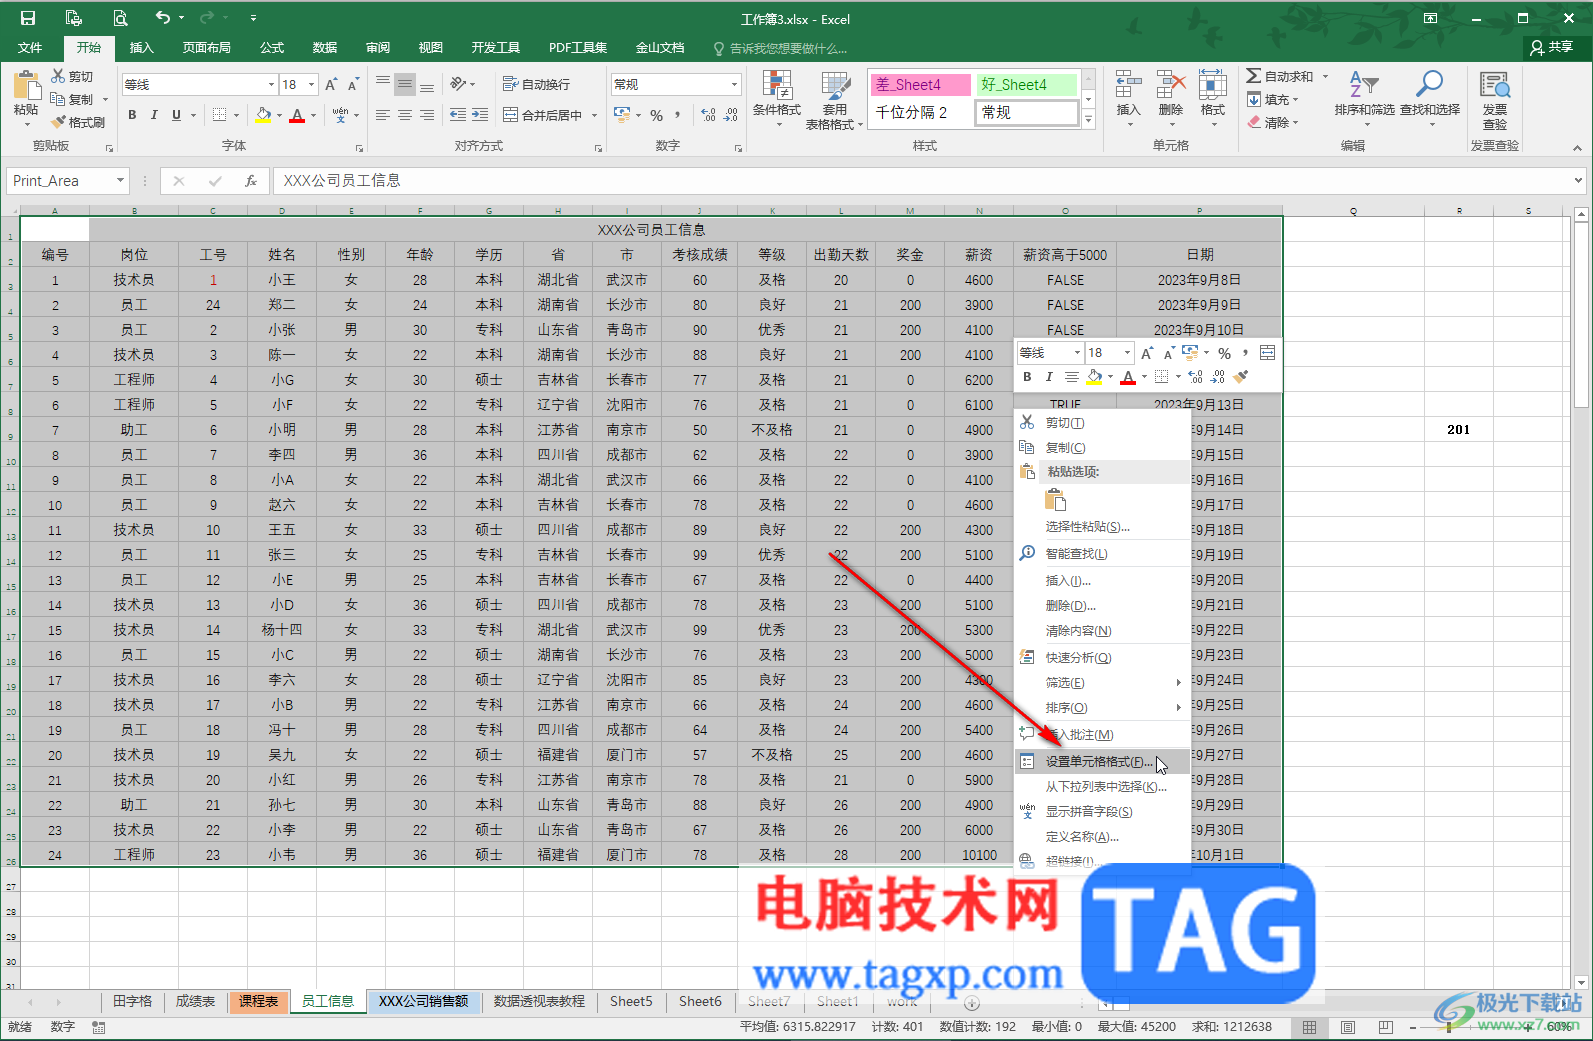This screenshot has height=1041, width=1593.
Task: Expand the cell styles gallery more arrow
Action: click(1089, 120)
